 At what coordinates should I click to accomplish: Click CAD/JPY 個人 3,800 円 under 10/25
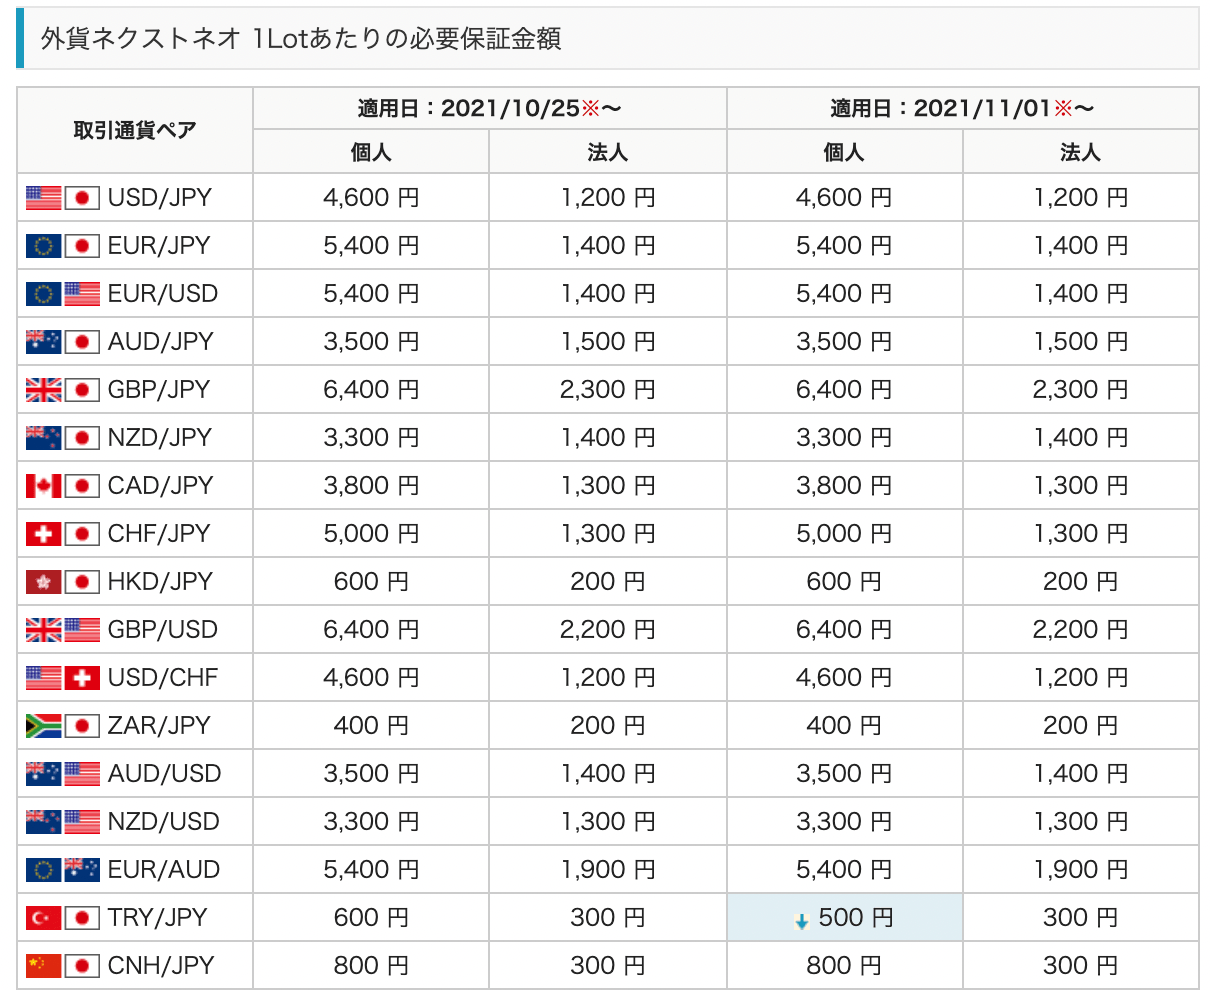pos(371,486)
